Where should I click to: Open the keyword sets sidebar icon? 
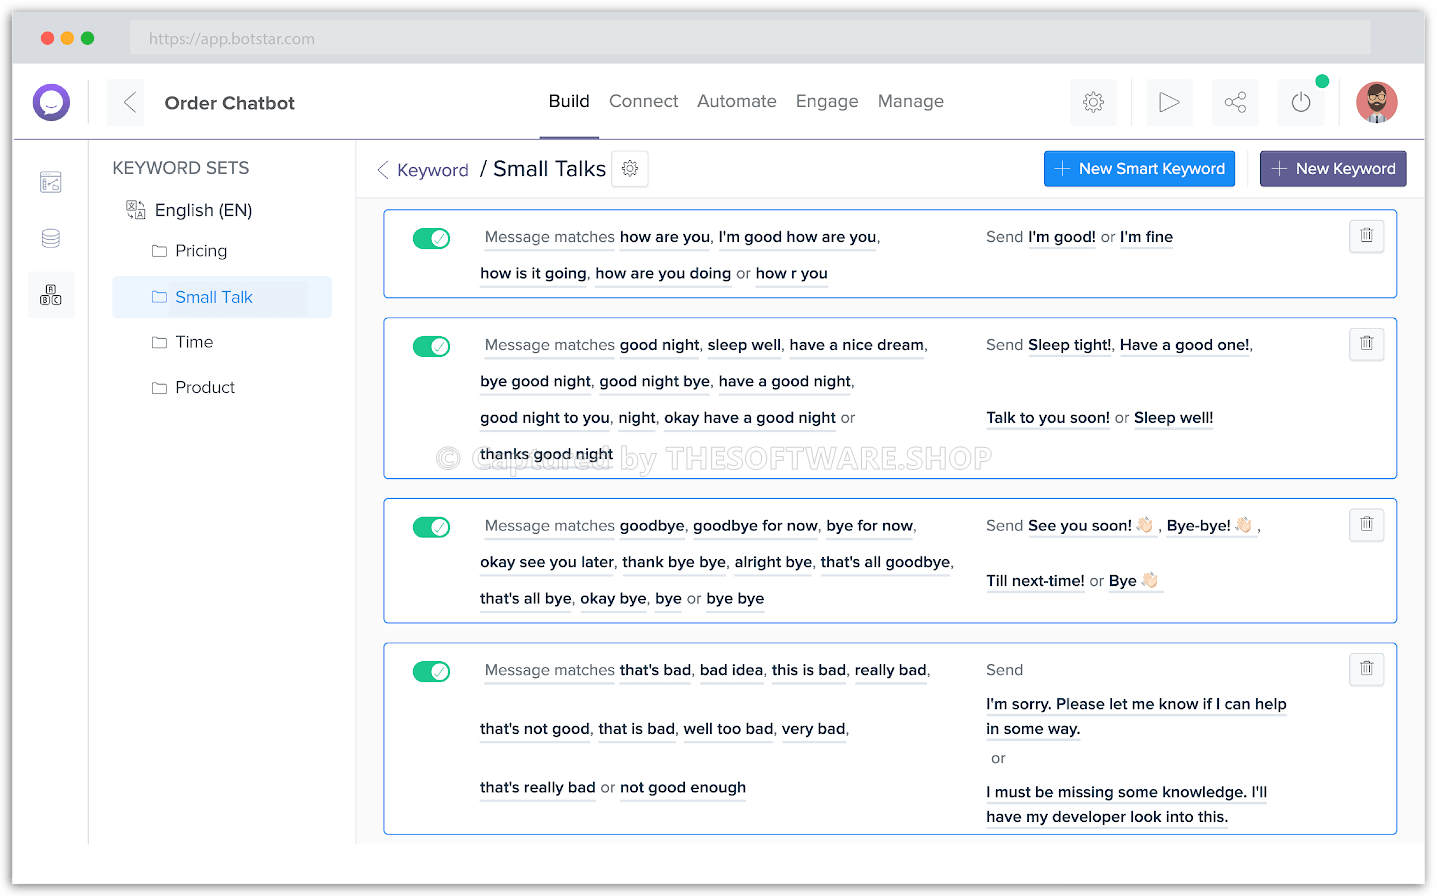point(51,295)
